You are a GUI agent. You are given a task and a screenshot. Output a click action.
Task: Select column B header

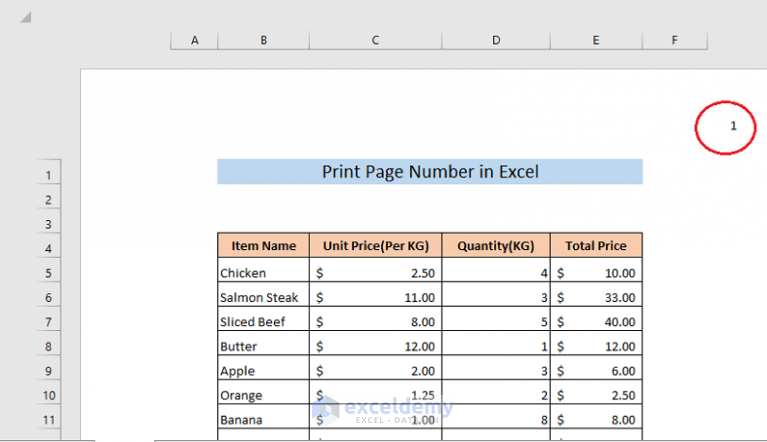coord(264,41)
